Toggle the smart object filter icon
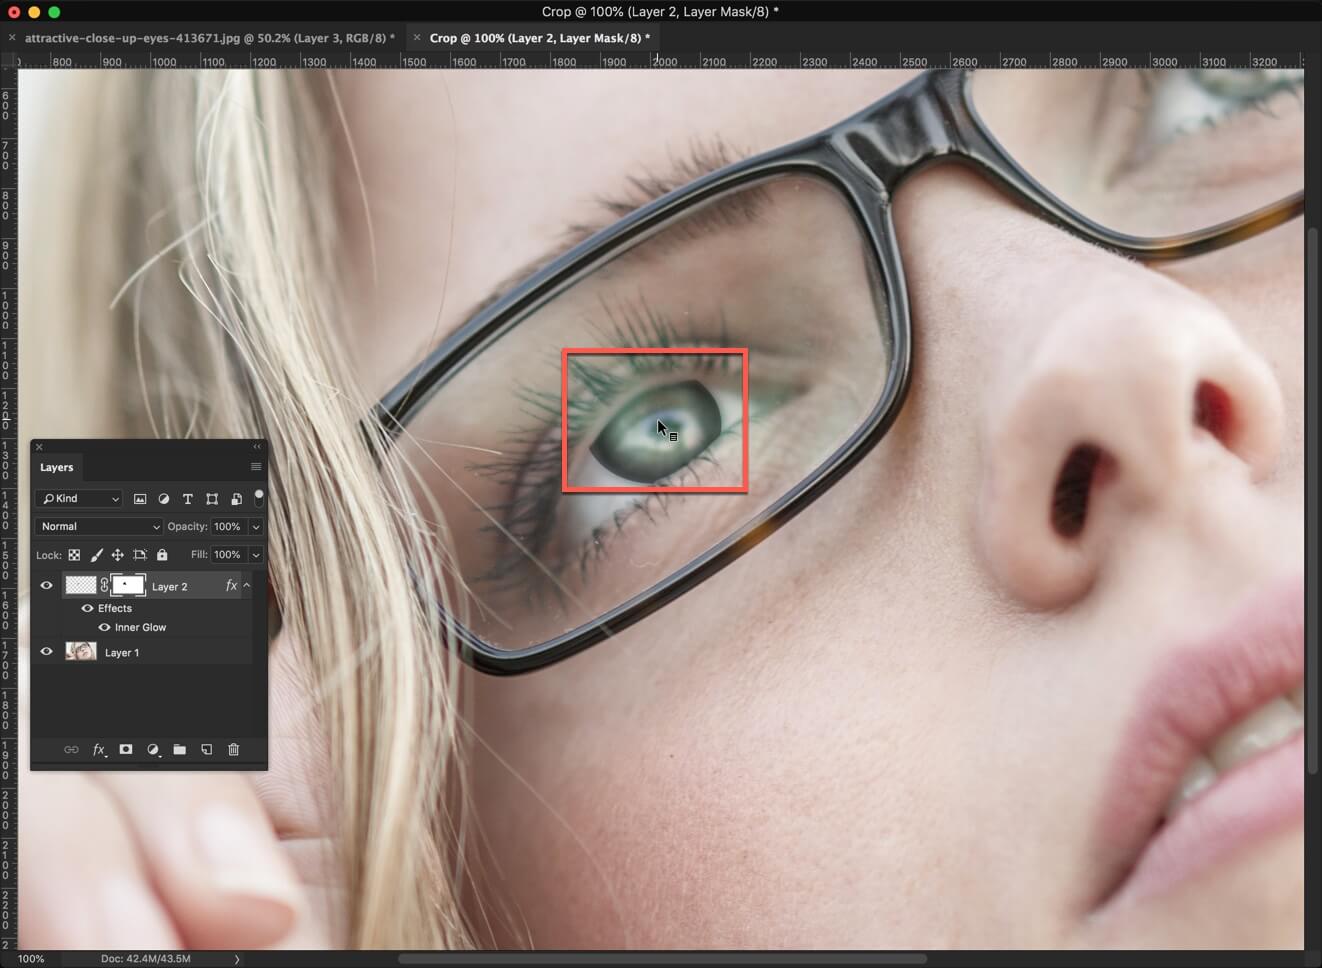 pyautogui.click(x=236, y=499)
